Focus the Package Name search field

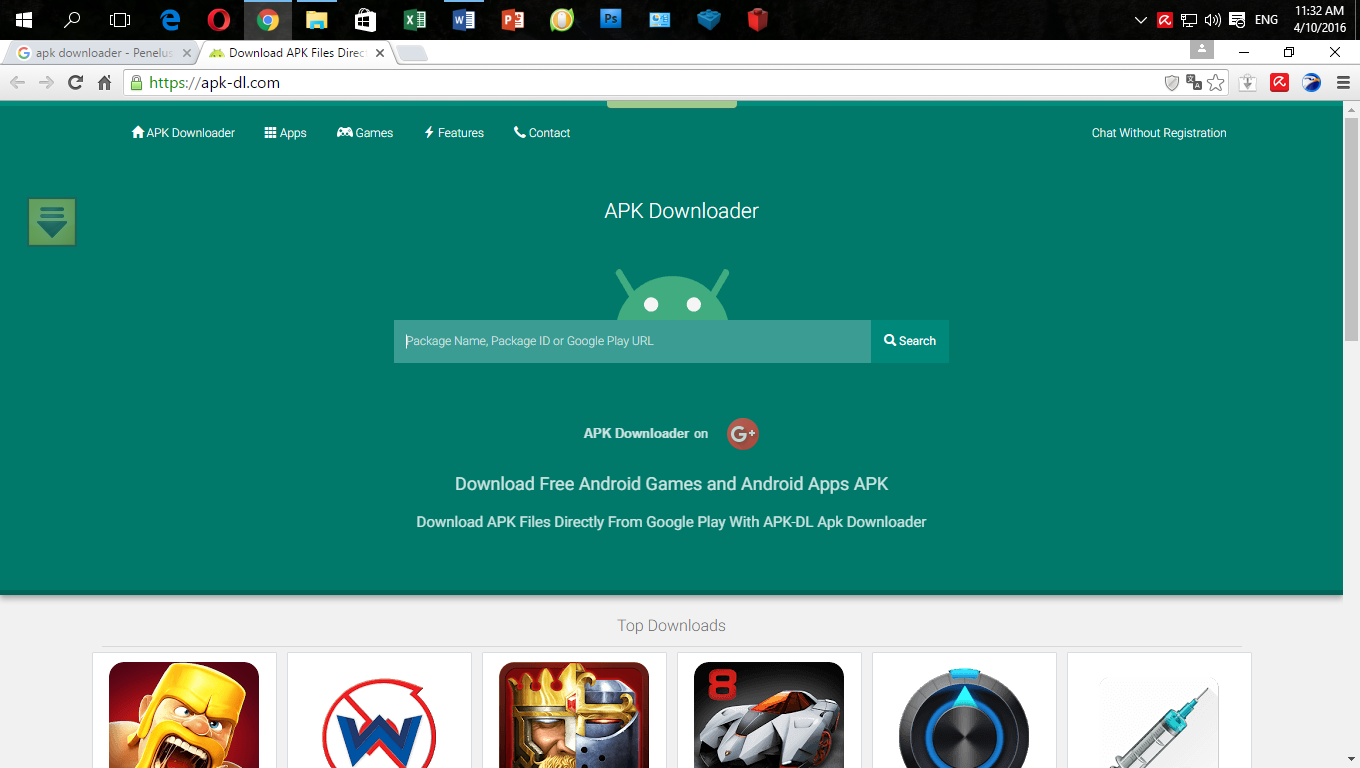(632, 341)
